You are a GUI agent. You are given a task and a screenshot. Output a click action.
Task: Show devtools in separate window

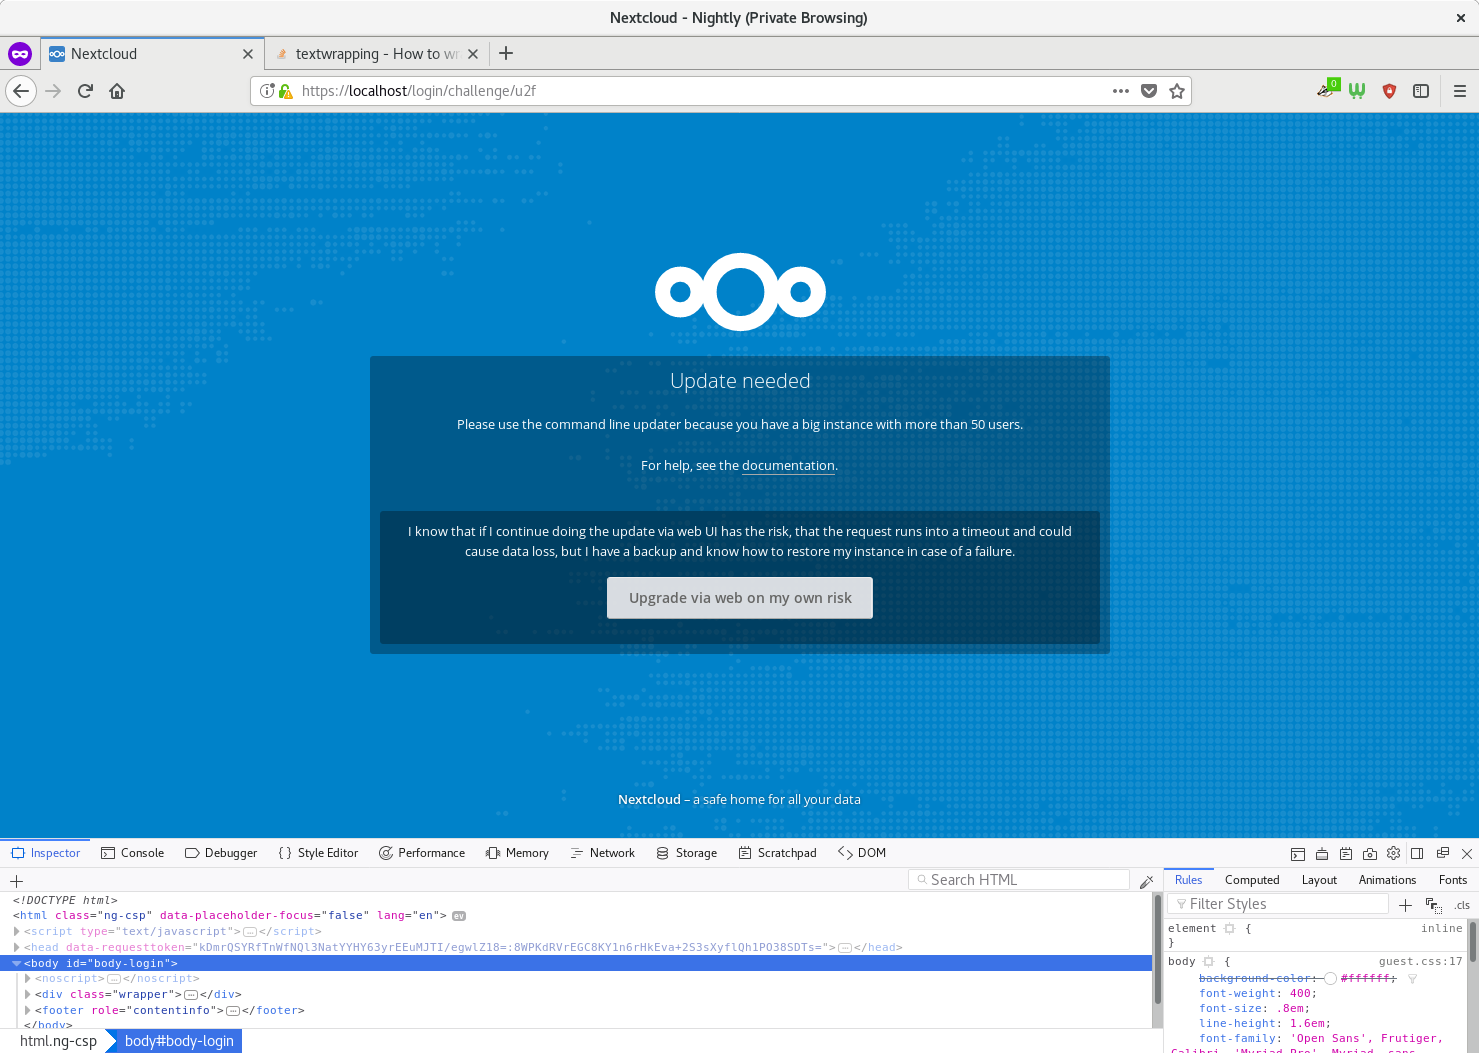pyautogui.click(x=1443, y=854)
